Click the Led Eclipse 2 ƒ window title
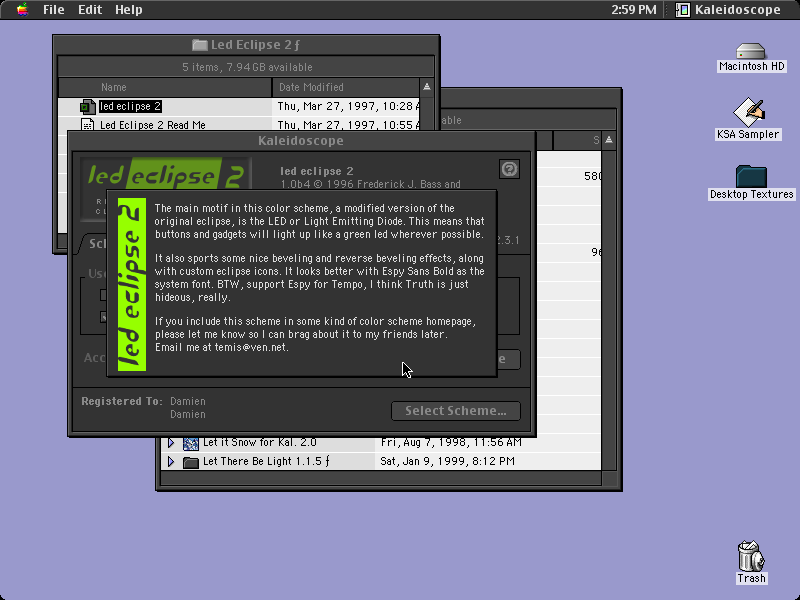This screenshot has height=600, width=800. click(x=255, y=45)
